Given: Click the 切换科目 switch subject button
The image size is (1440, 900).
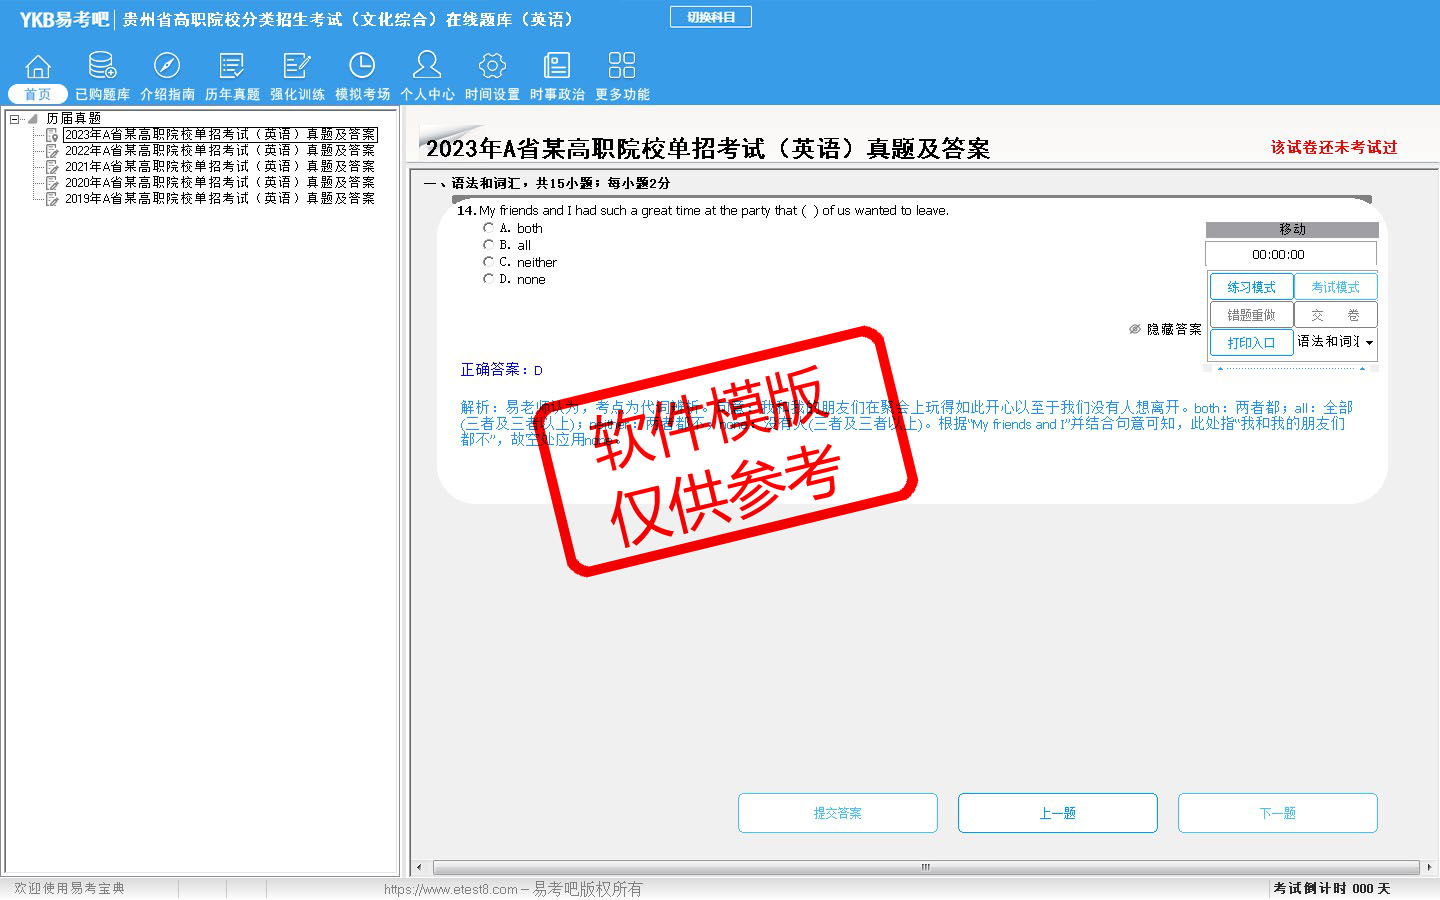Looking at the screenshot, I should 710,17.
